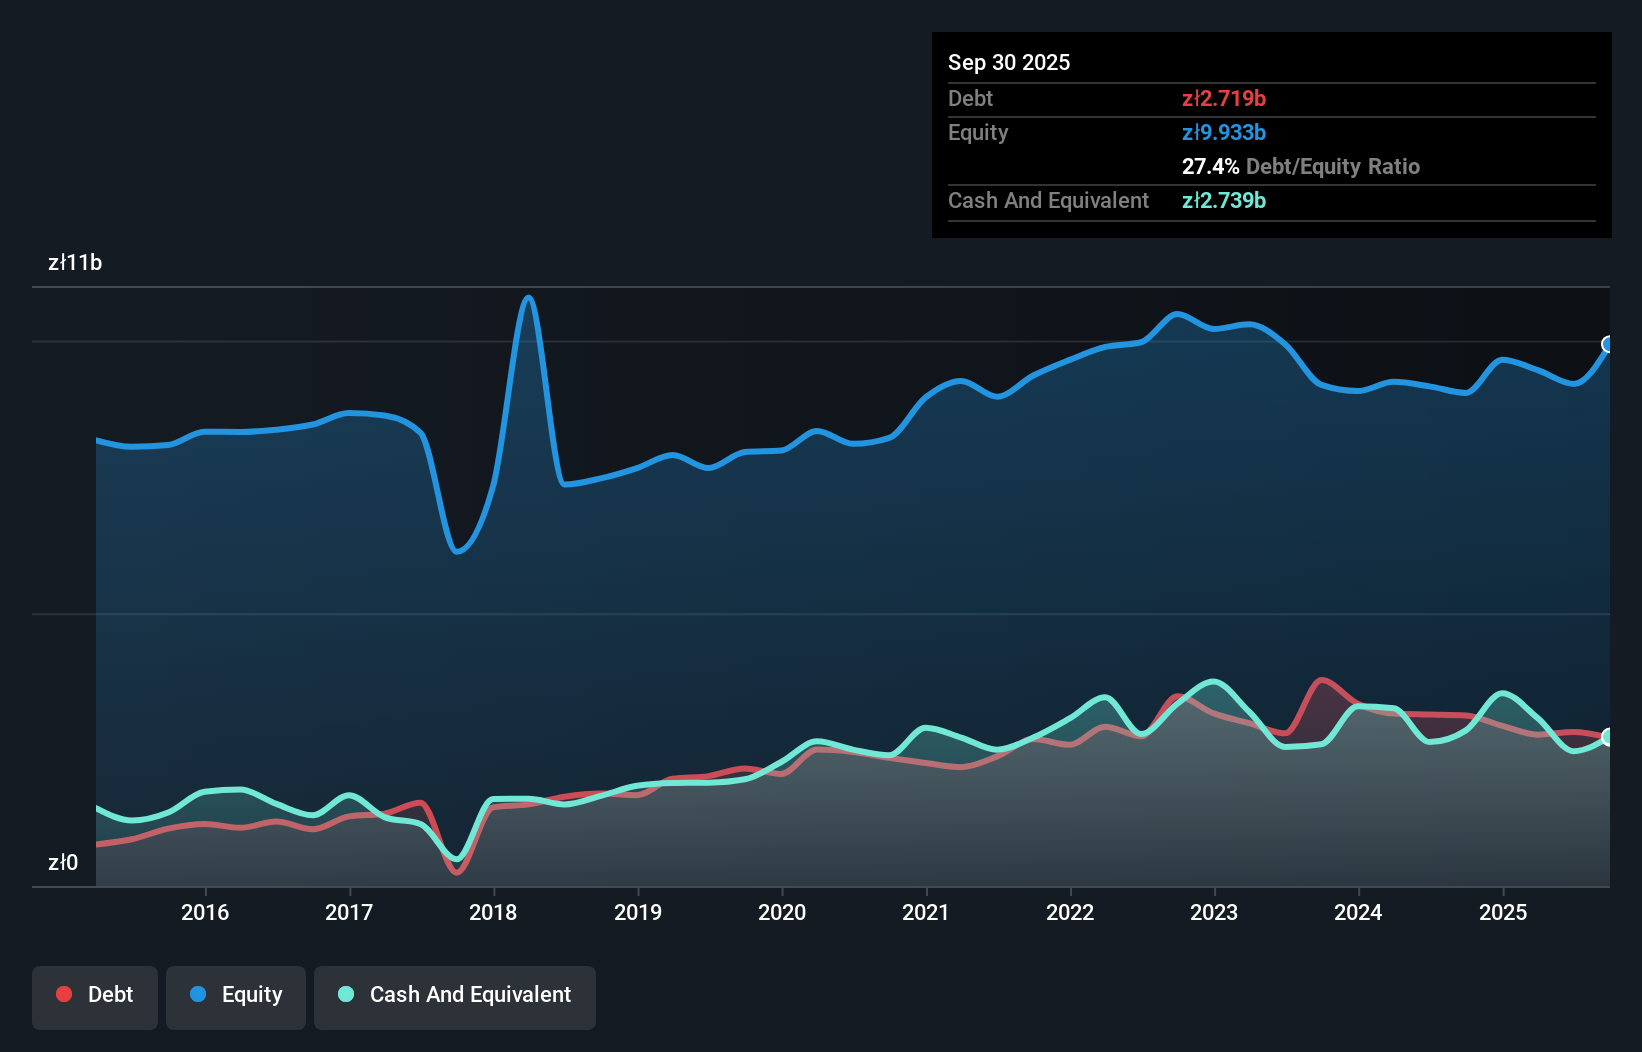Click the red Debt legend dot
This screenshot has width=1642, height=1052.
[64, 994]
